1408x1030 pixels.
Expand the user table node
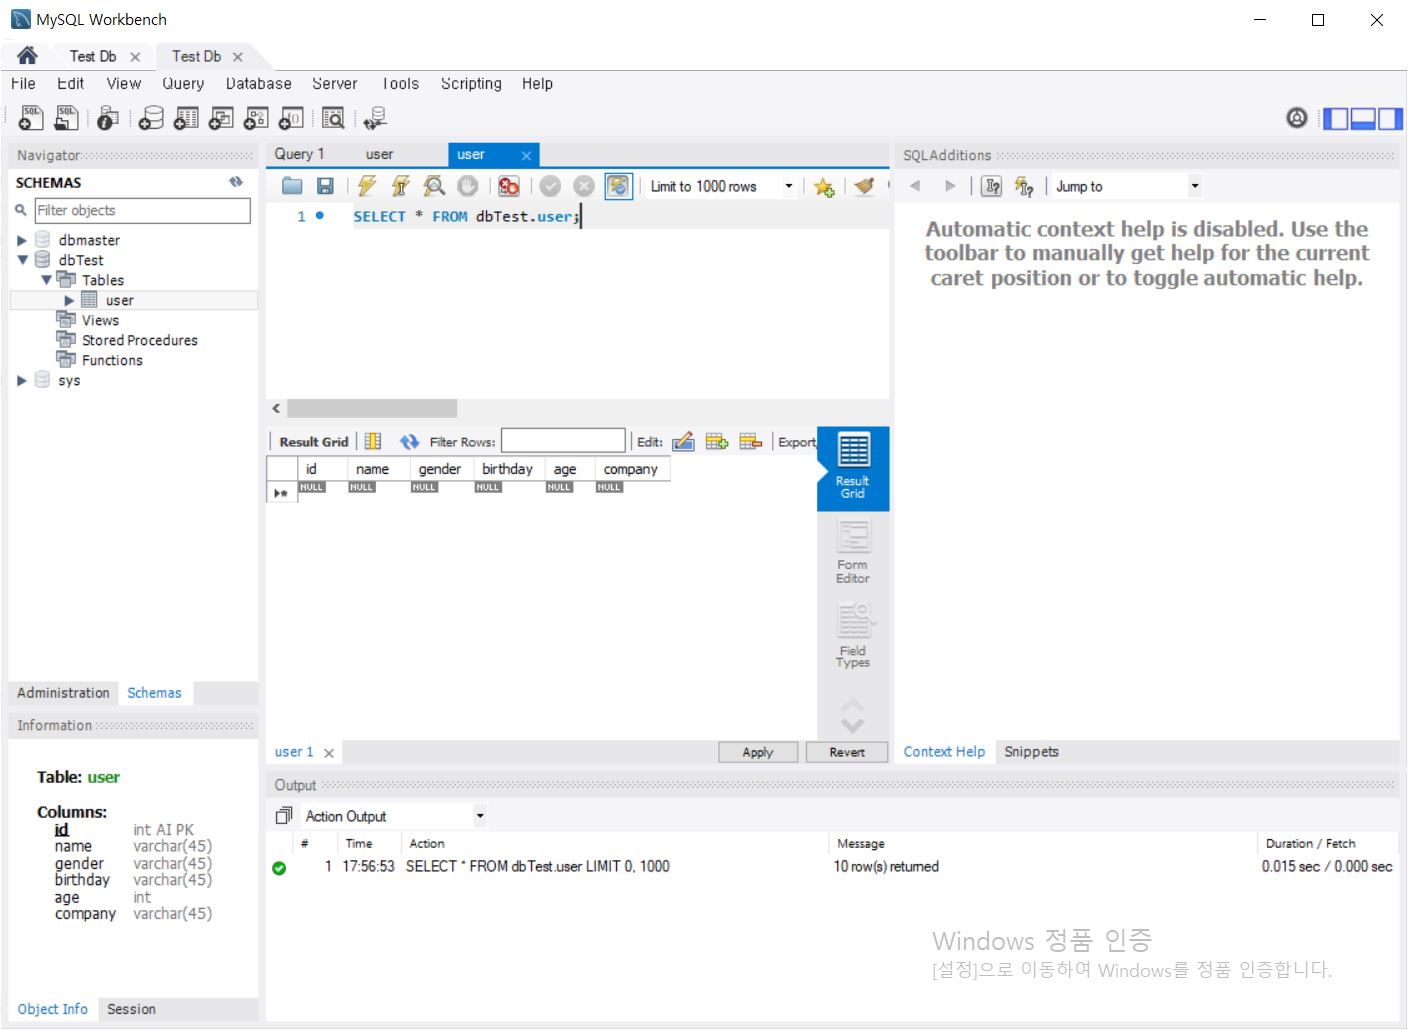69,300
